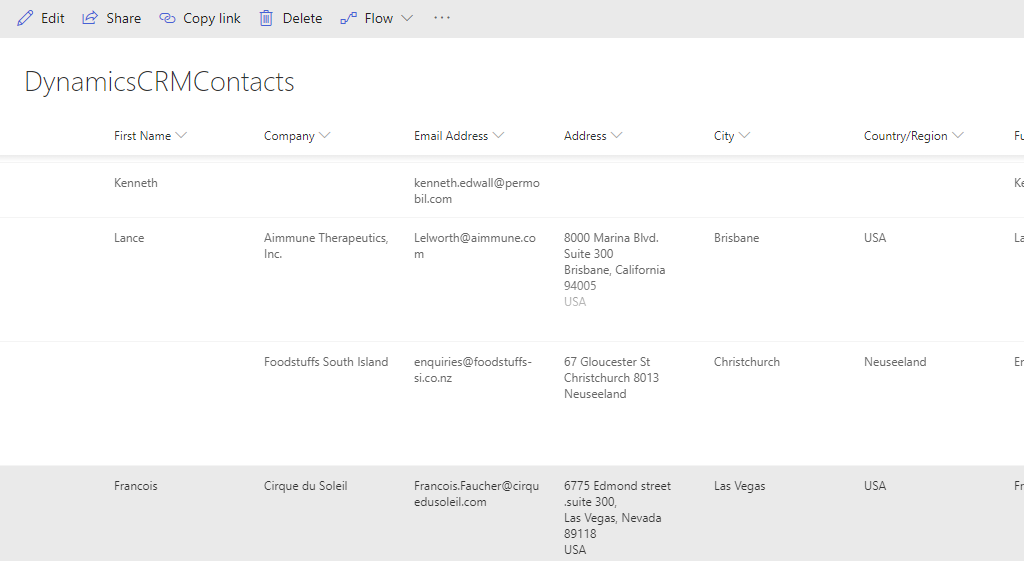Select the Francois first name cell
The height and width of the screenshot is (561, 1024).
tap(136, 486)
